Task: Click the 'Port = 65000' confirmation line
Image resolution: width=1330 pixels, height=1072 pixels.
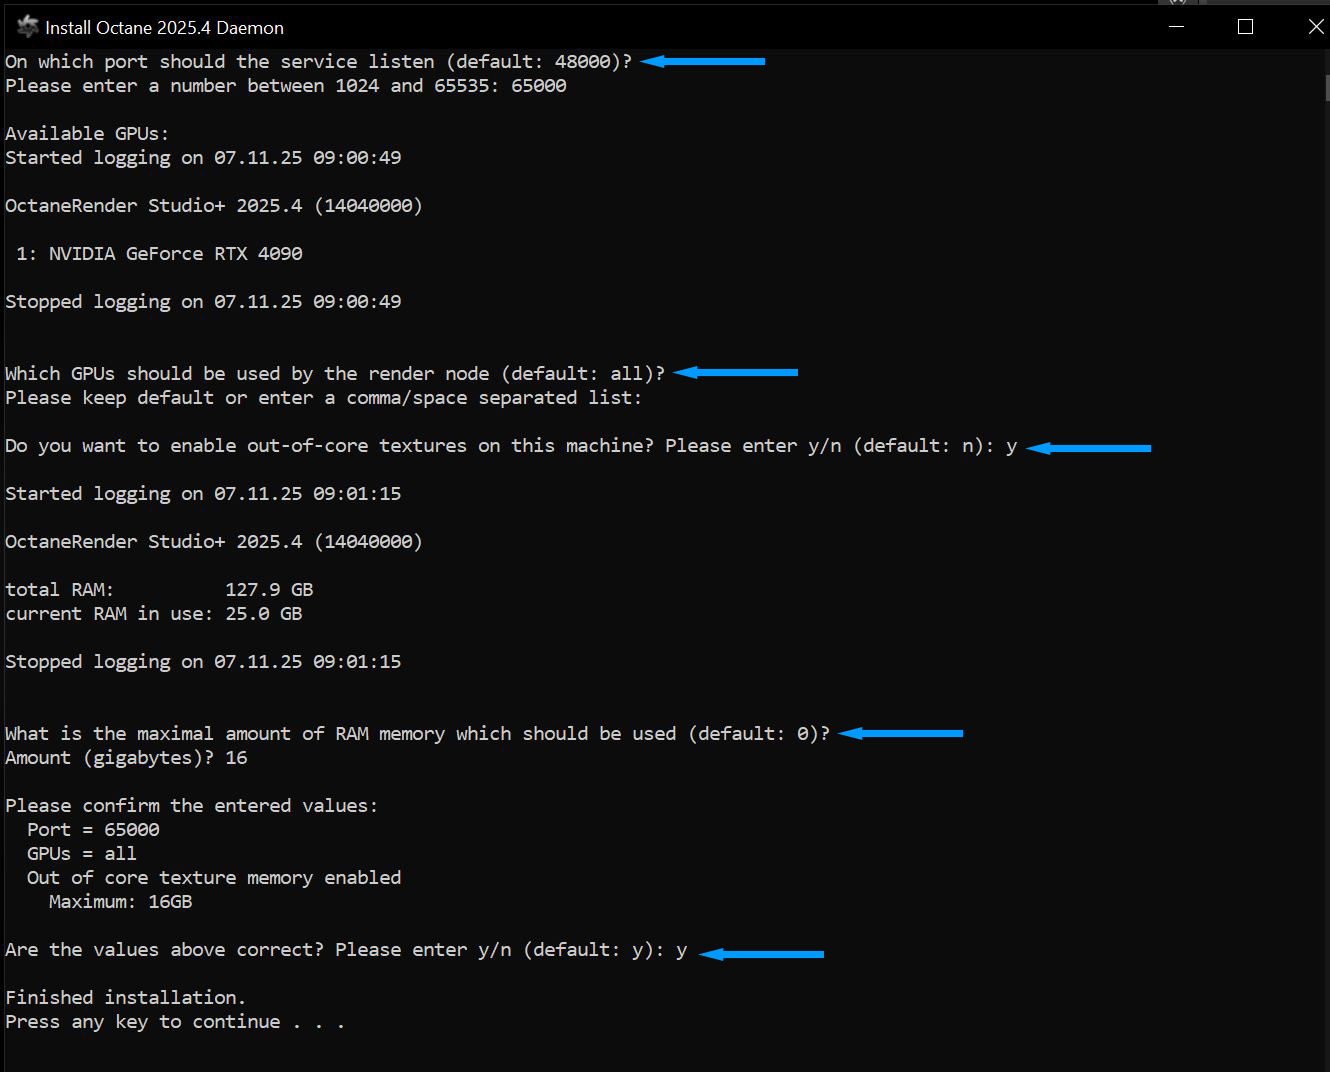Action: (x=93, y=830)
